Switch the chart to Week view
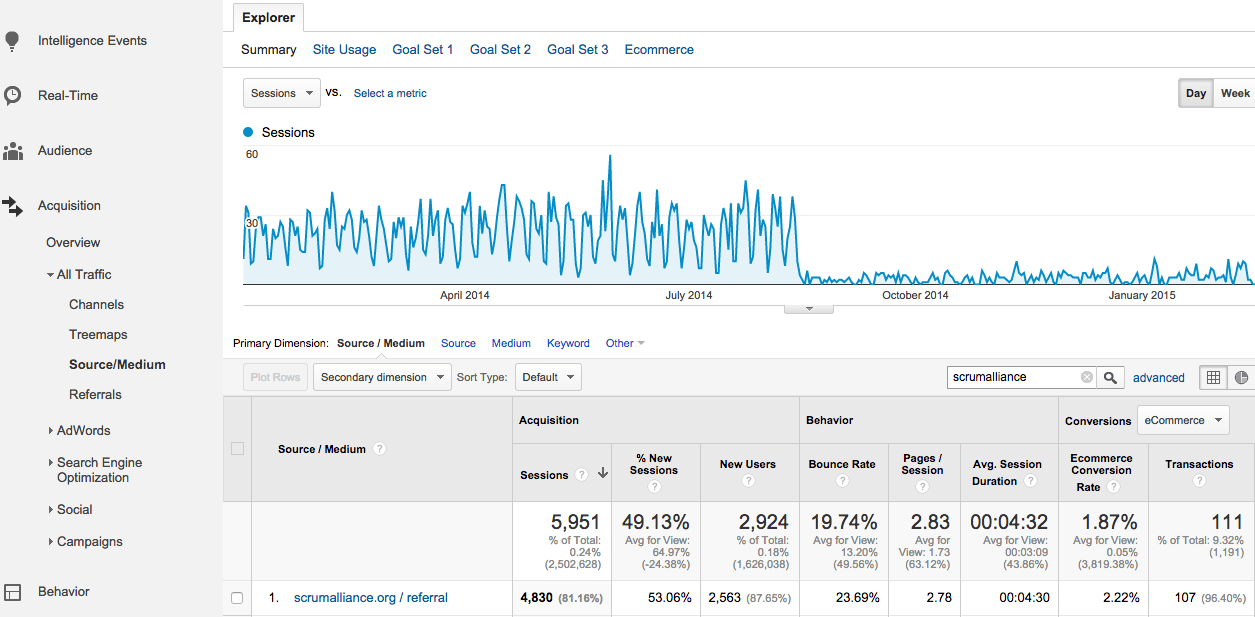This screenshot has height=617, width=1255. 1236,92
